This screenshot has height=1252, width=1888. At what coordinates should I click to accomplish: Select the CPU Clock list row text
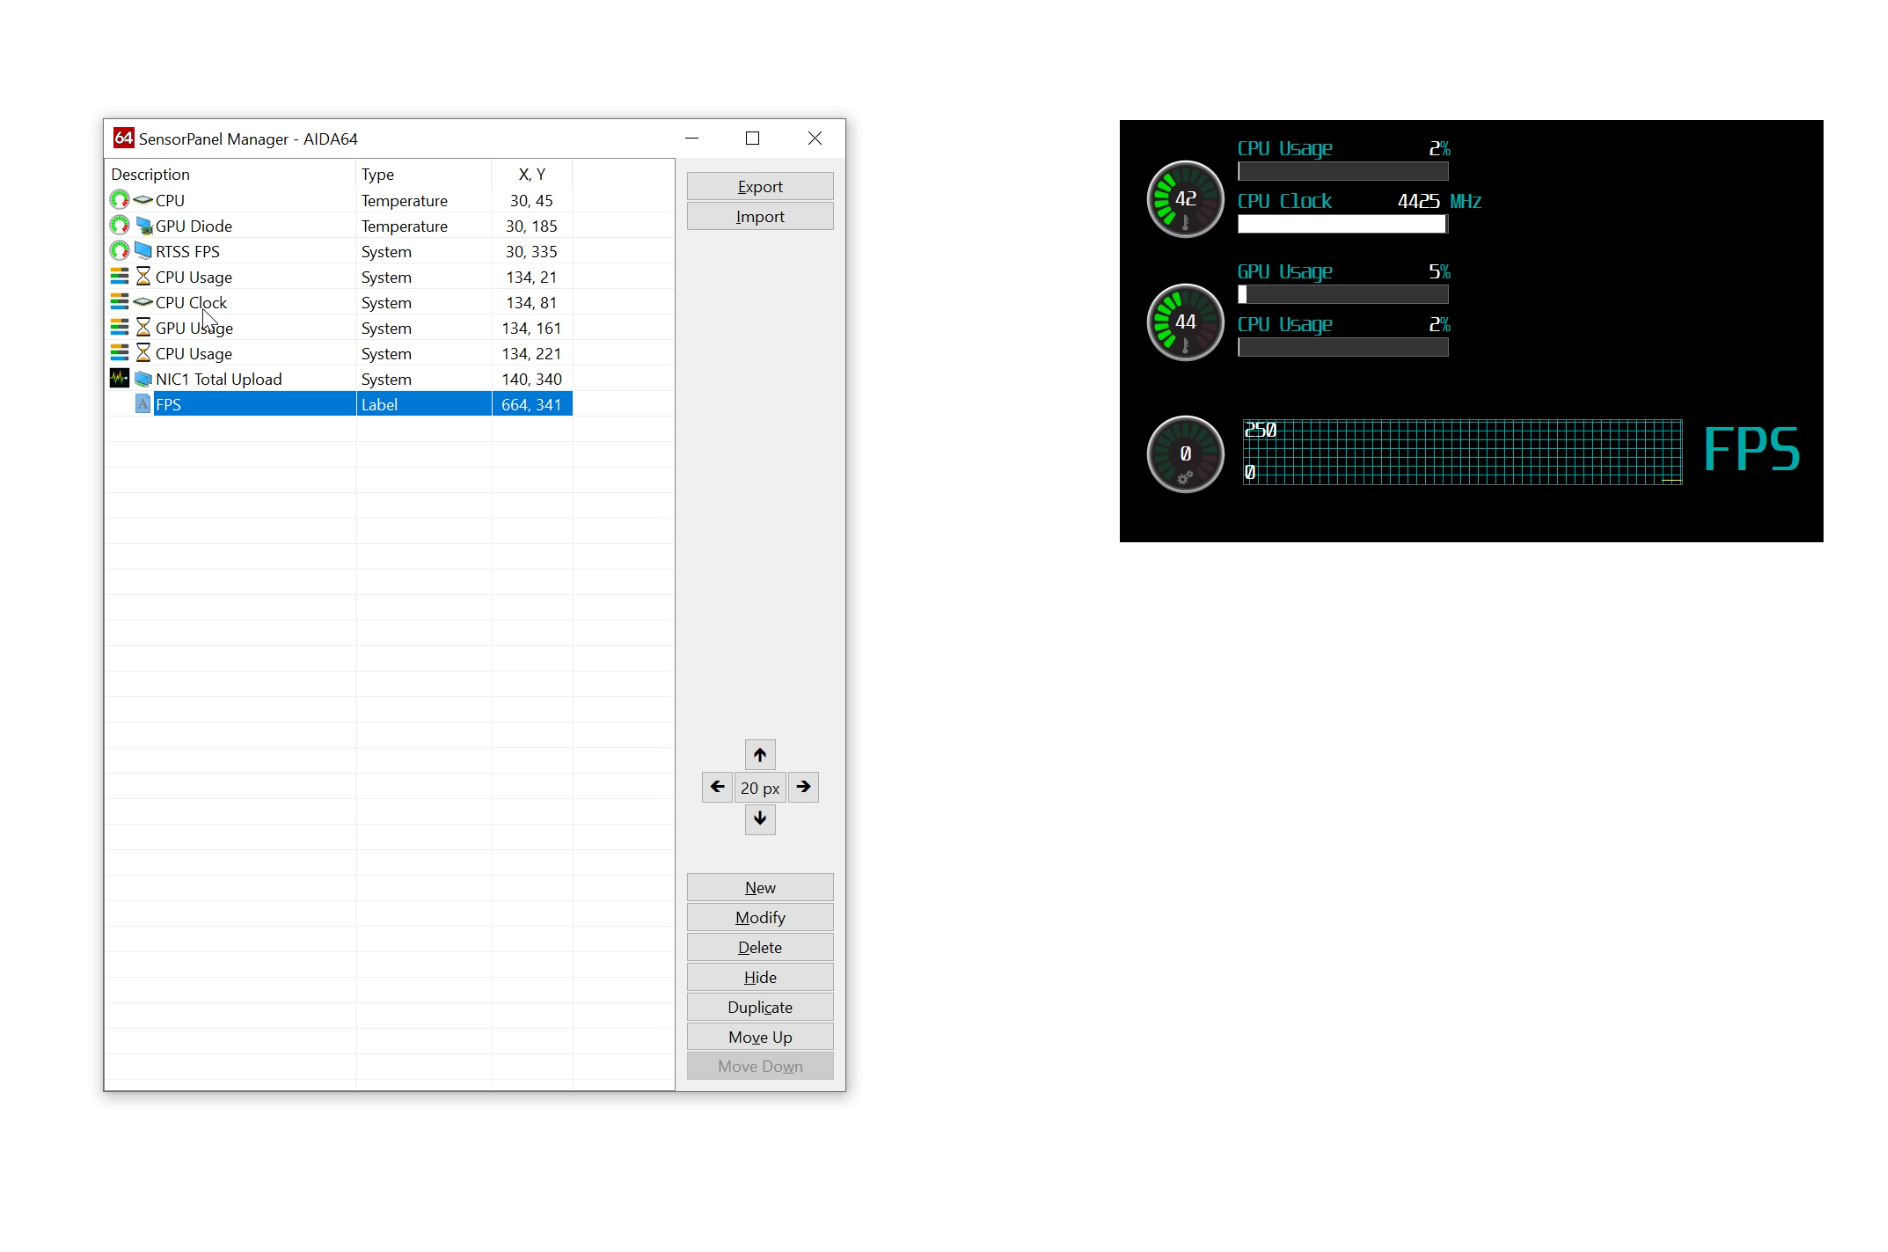(x=191, y=302)
